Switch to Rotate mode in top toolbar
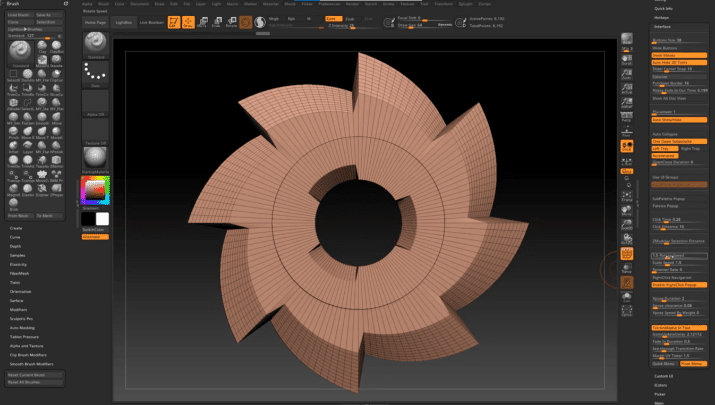Screen dimensions: 715x405 tap(231, 22)
